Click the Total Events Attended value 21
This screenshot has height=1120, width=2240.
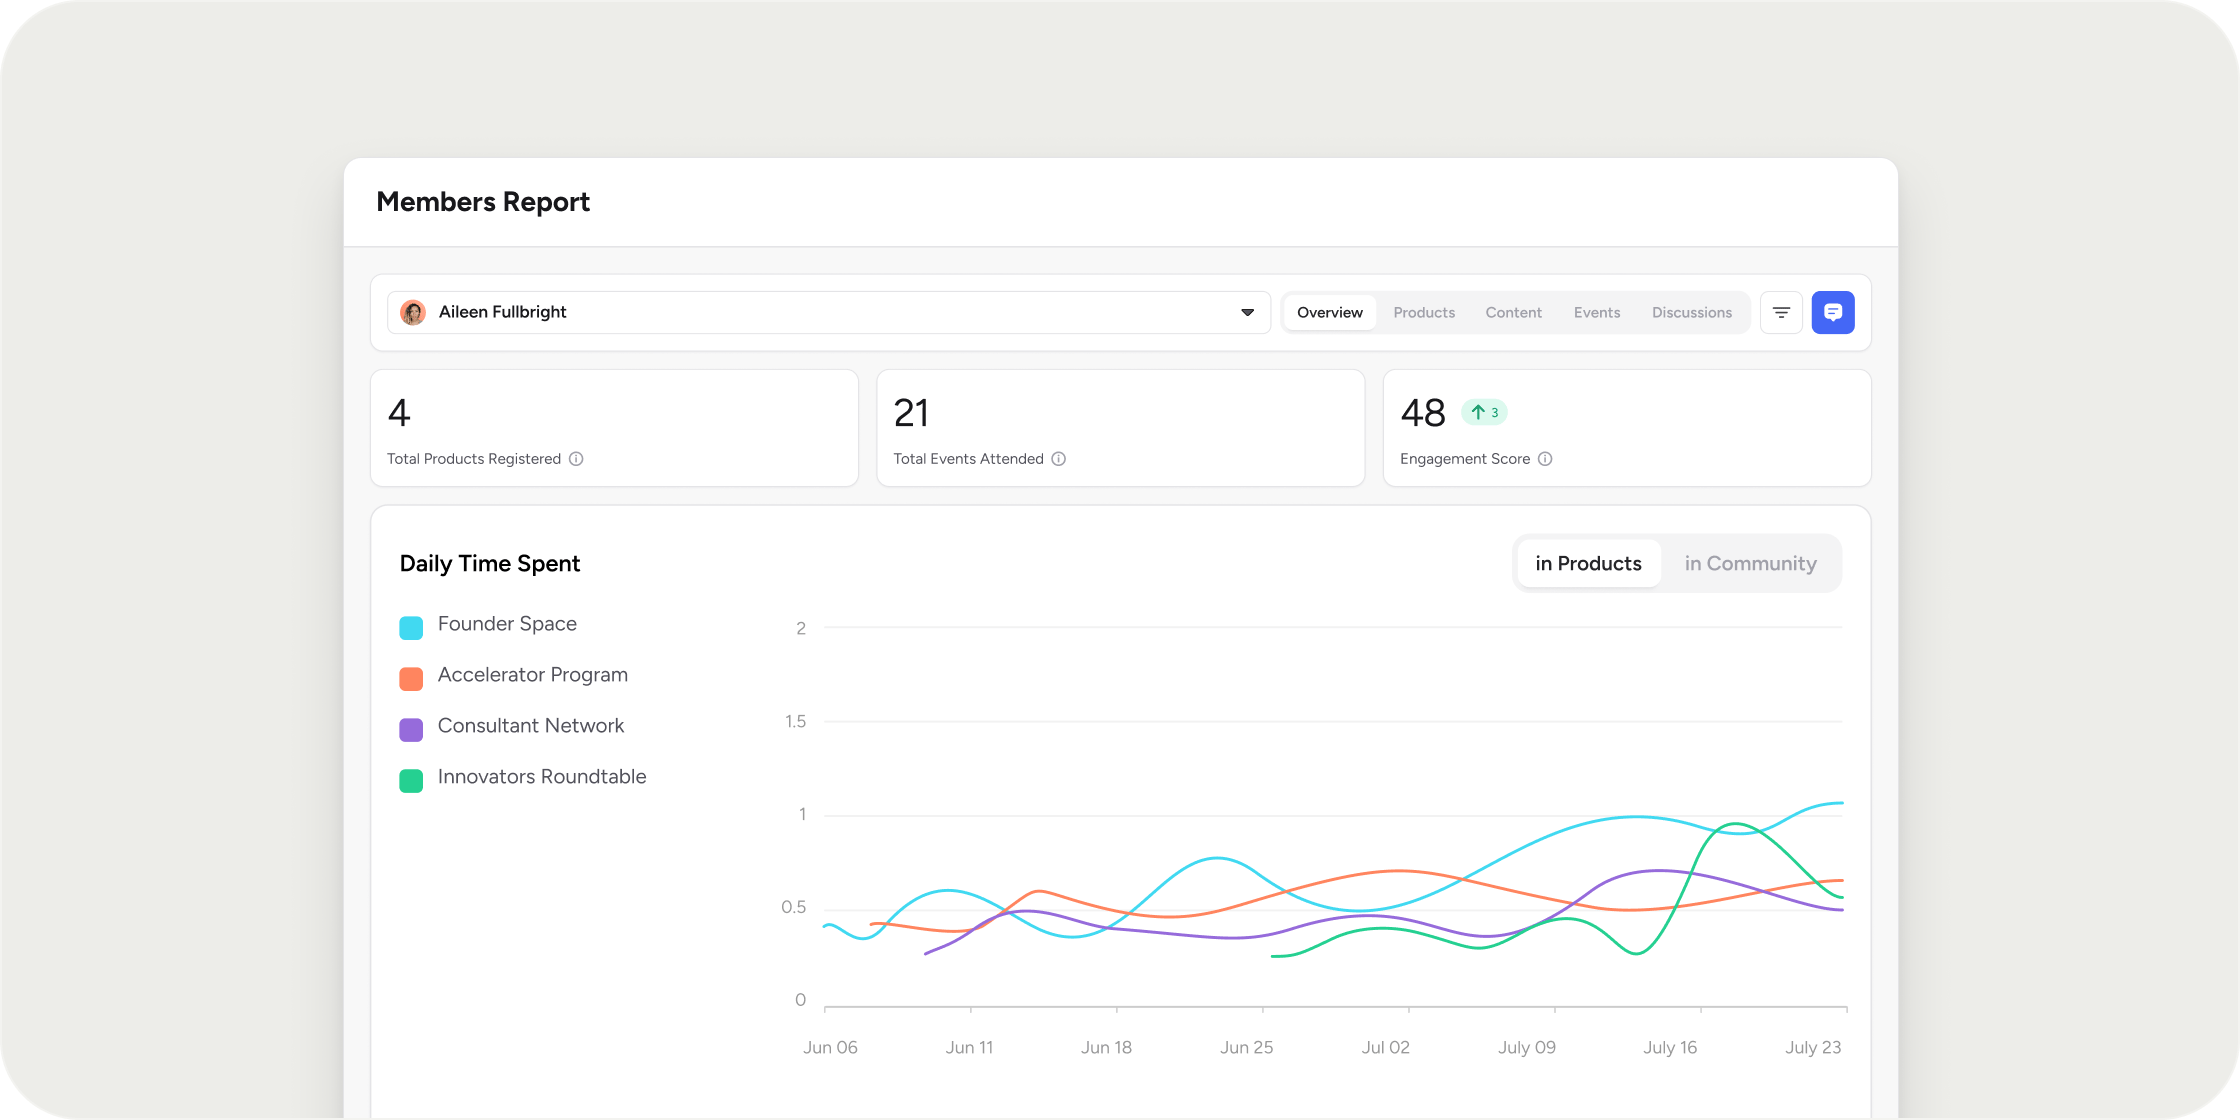coord(911,413)
